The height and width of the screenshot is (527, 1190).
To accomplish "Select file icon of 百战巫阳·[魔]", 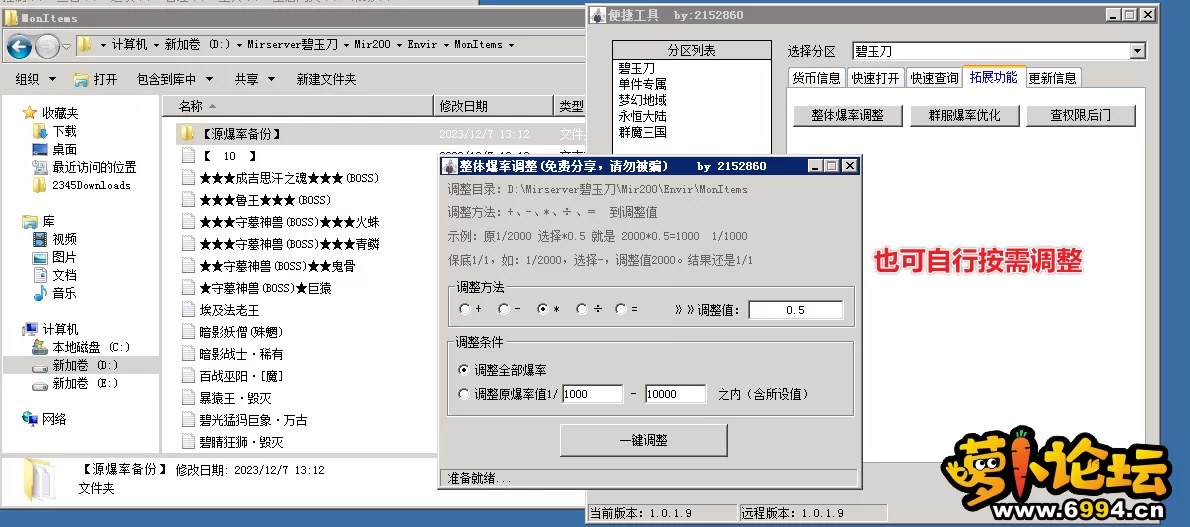I will 188,376.
